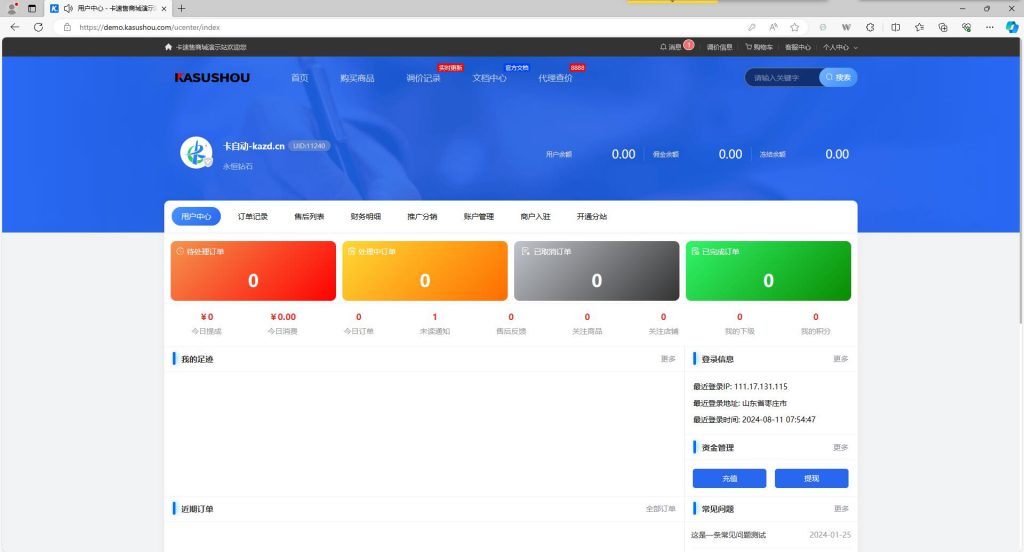Open 购买商品 in the navigation menu

coord(357,78)
